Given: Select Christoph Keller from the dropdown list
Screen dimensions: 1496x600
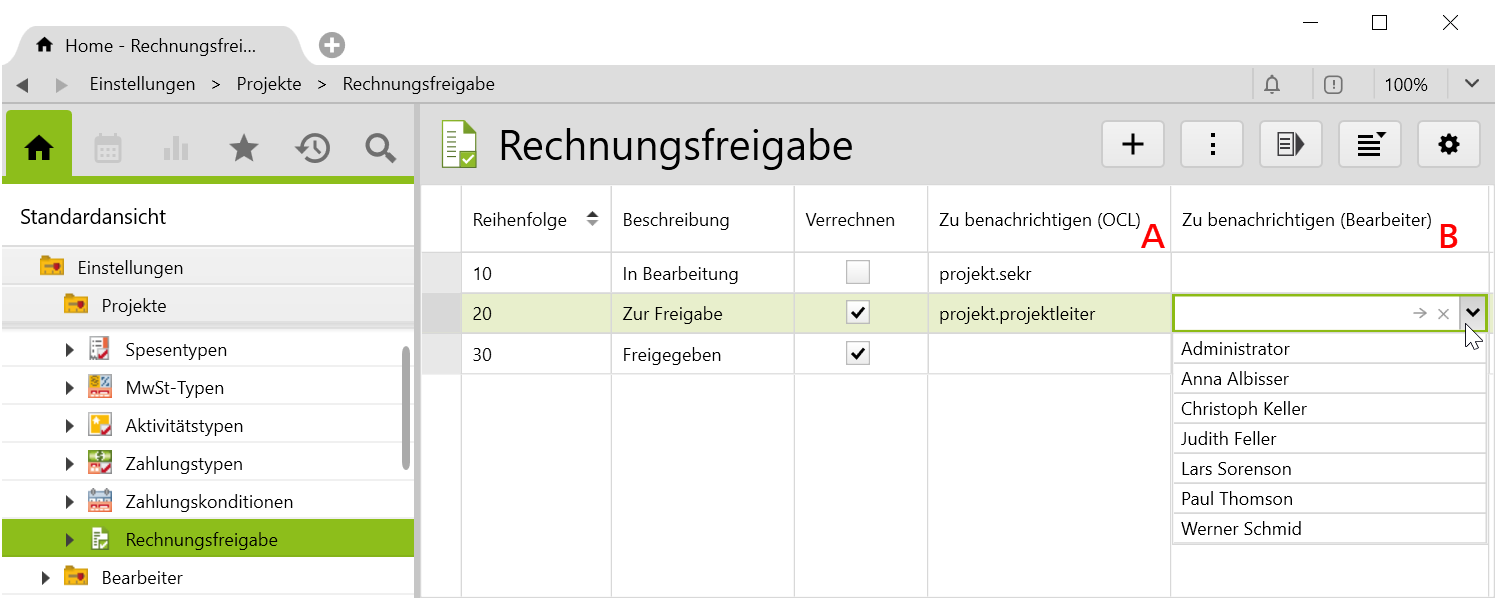Looking at the screenshot, I should click(1243, 409).
